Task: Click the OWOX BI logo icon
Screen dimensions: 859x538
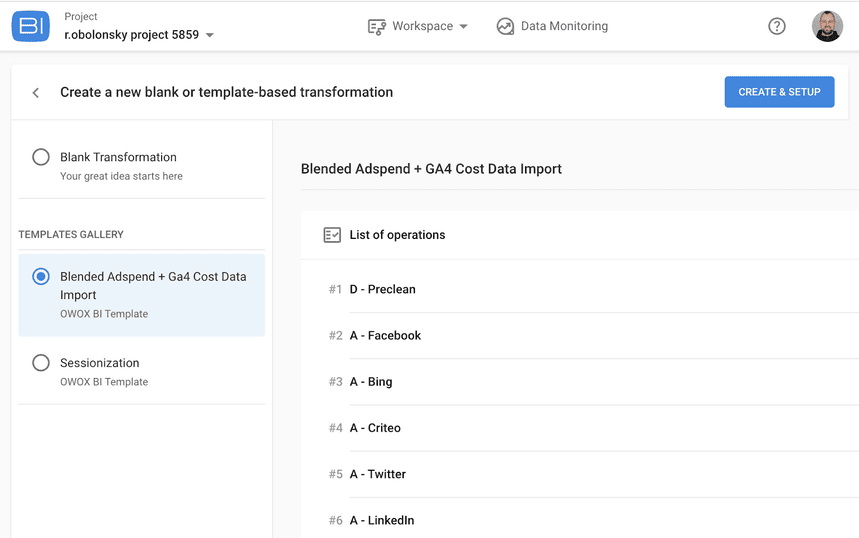Action: 30,27
